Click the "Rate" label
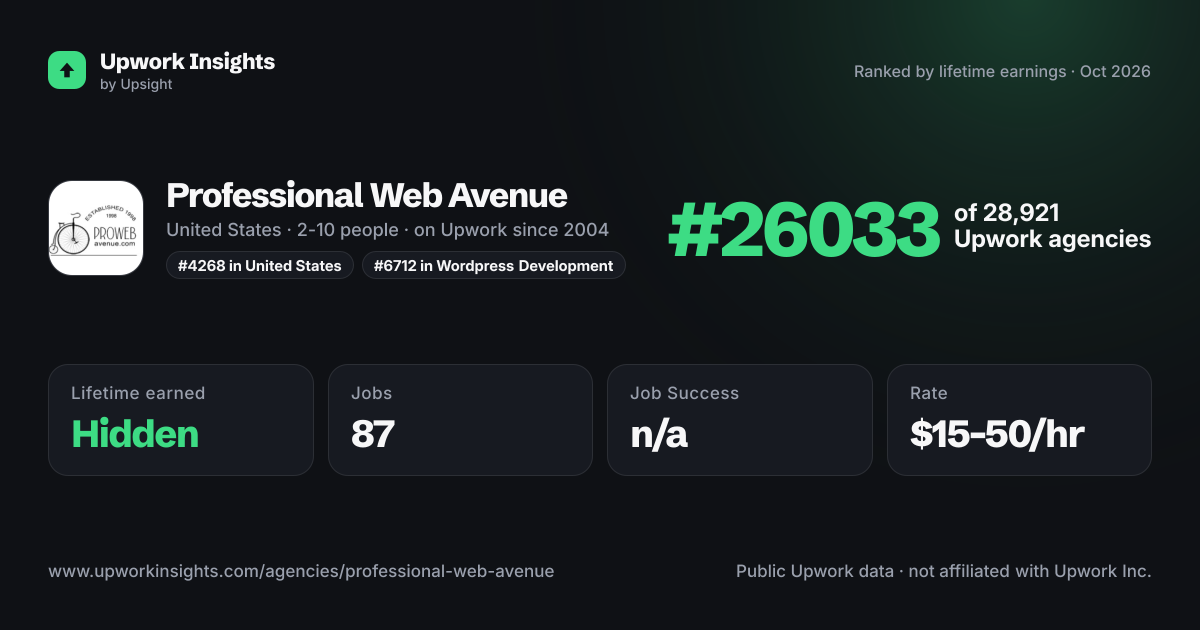 point(929,393)
